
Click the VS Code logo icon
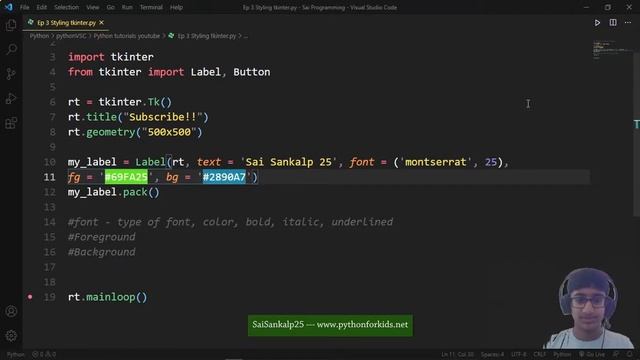click(x=9, y=7)
